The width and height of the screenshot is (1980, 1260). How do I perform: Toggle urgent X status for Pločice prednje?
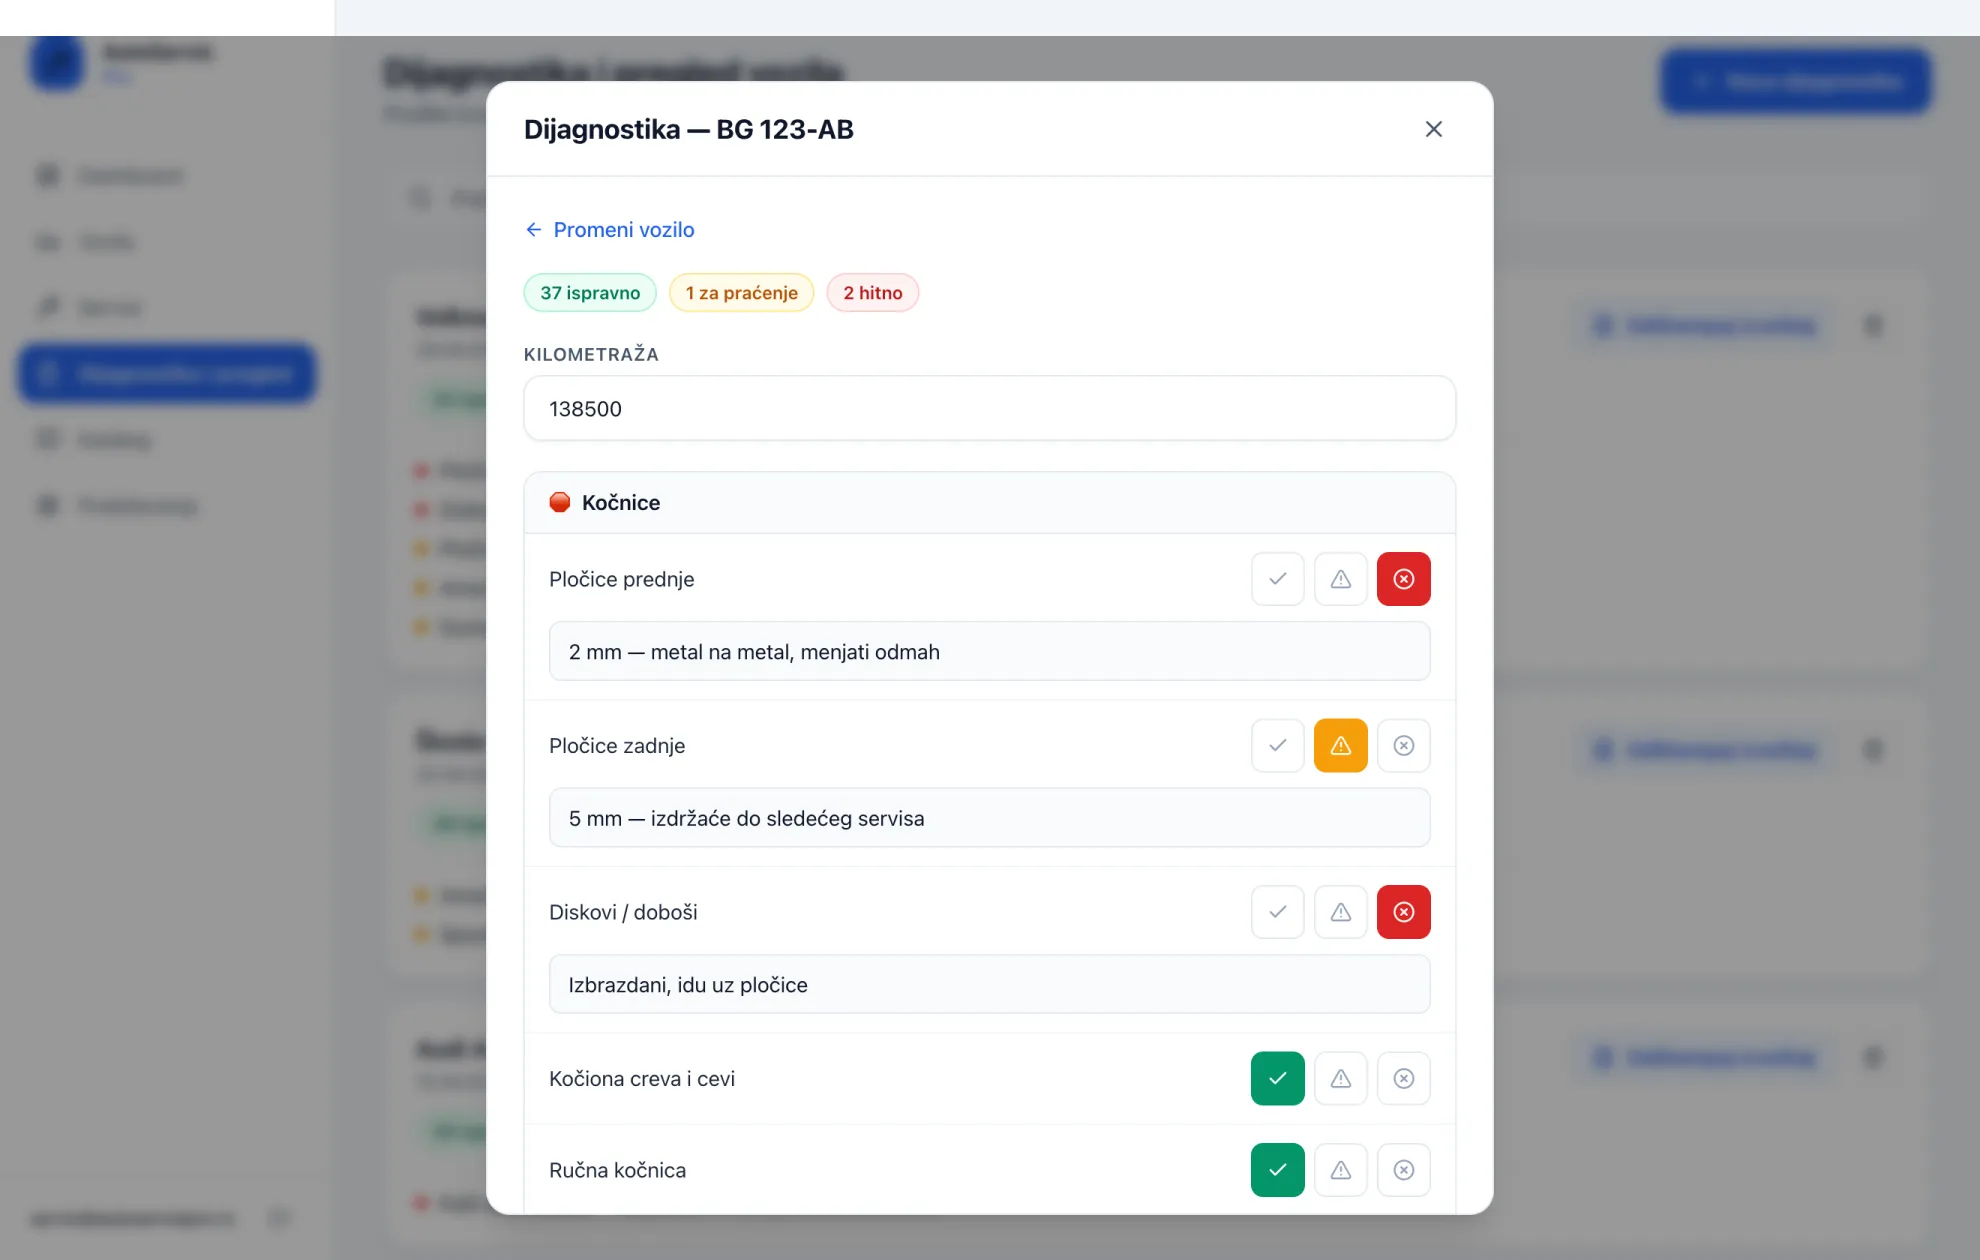pyautogui.click(x=1403, y=579)
